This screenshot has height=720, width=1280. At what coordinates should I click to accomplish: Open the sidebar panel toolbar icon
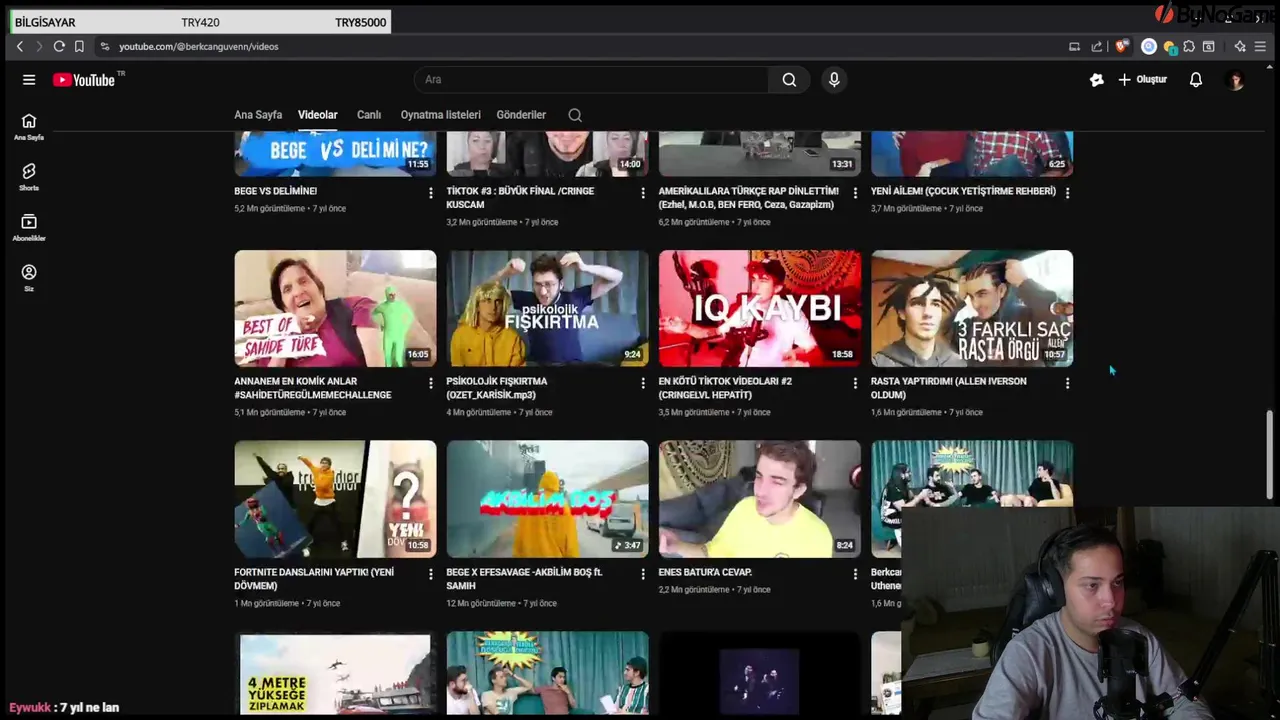point(1208,46)
